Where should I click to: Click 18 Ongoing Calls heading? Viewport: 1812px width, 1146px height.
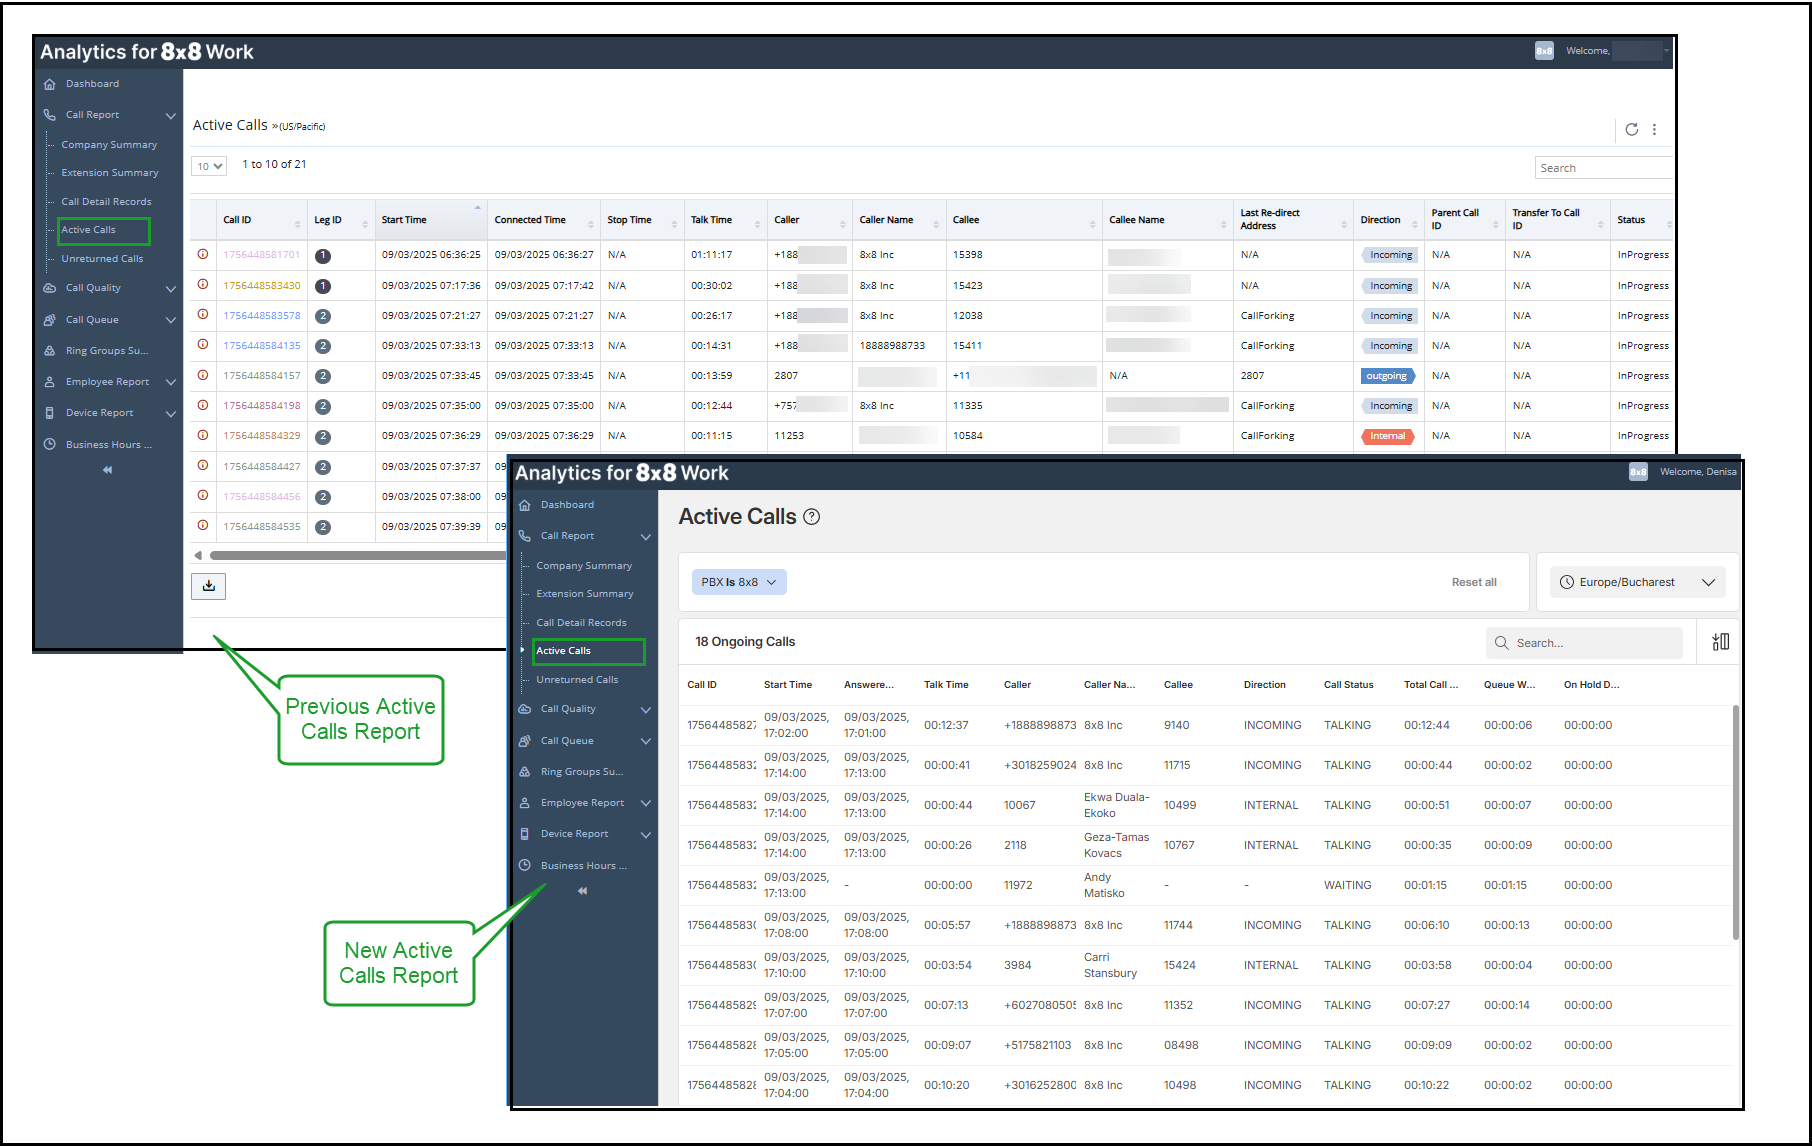click(x=745, y=642)
